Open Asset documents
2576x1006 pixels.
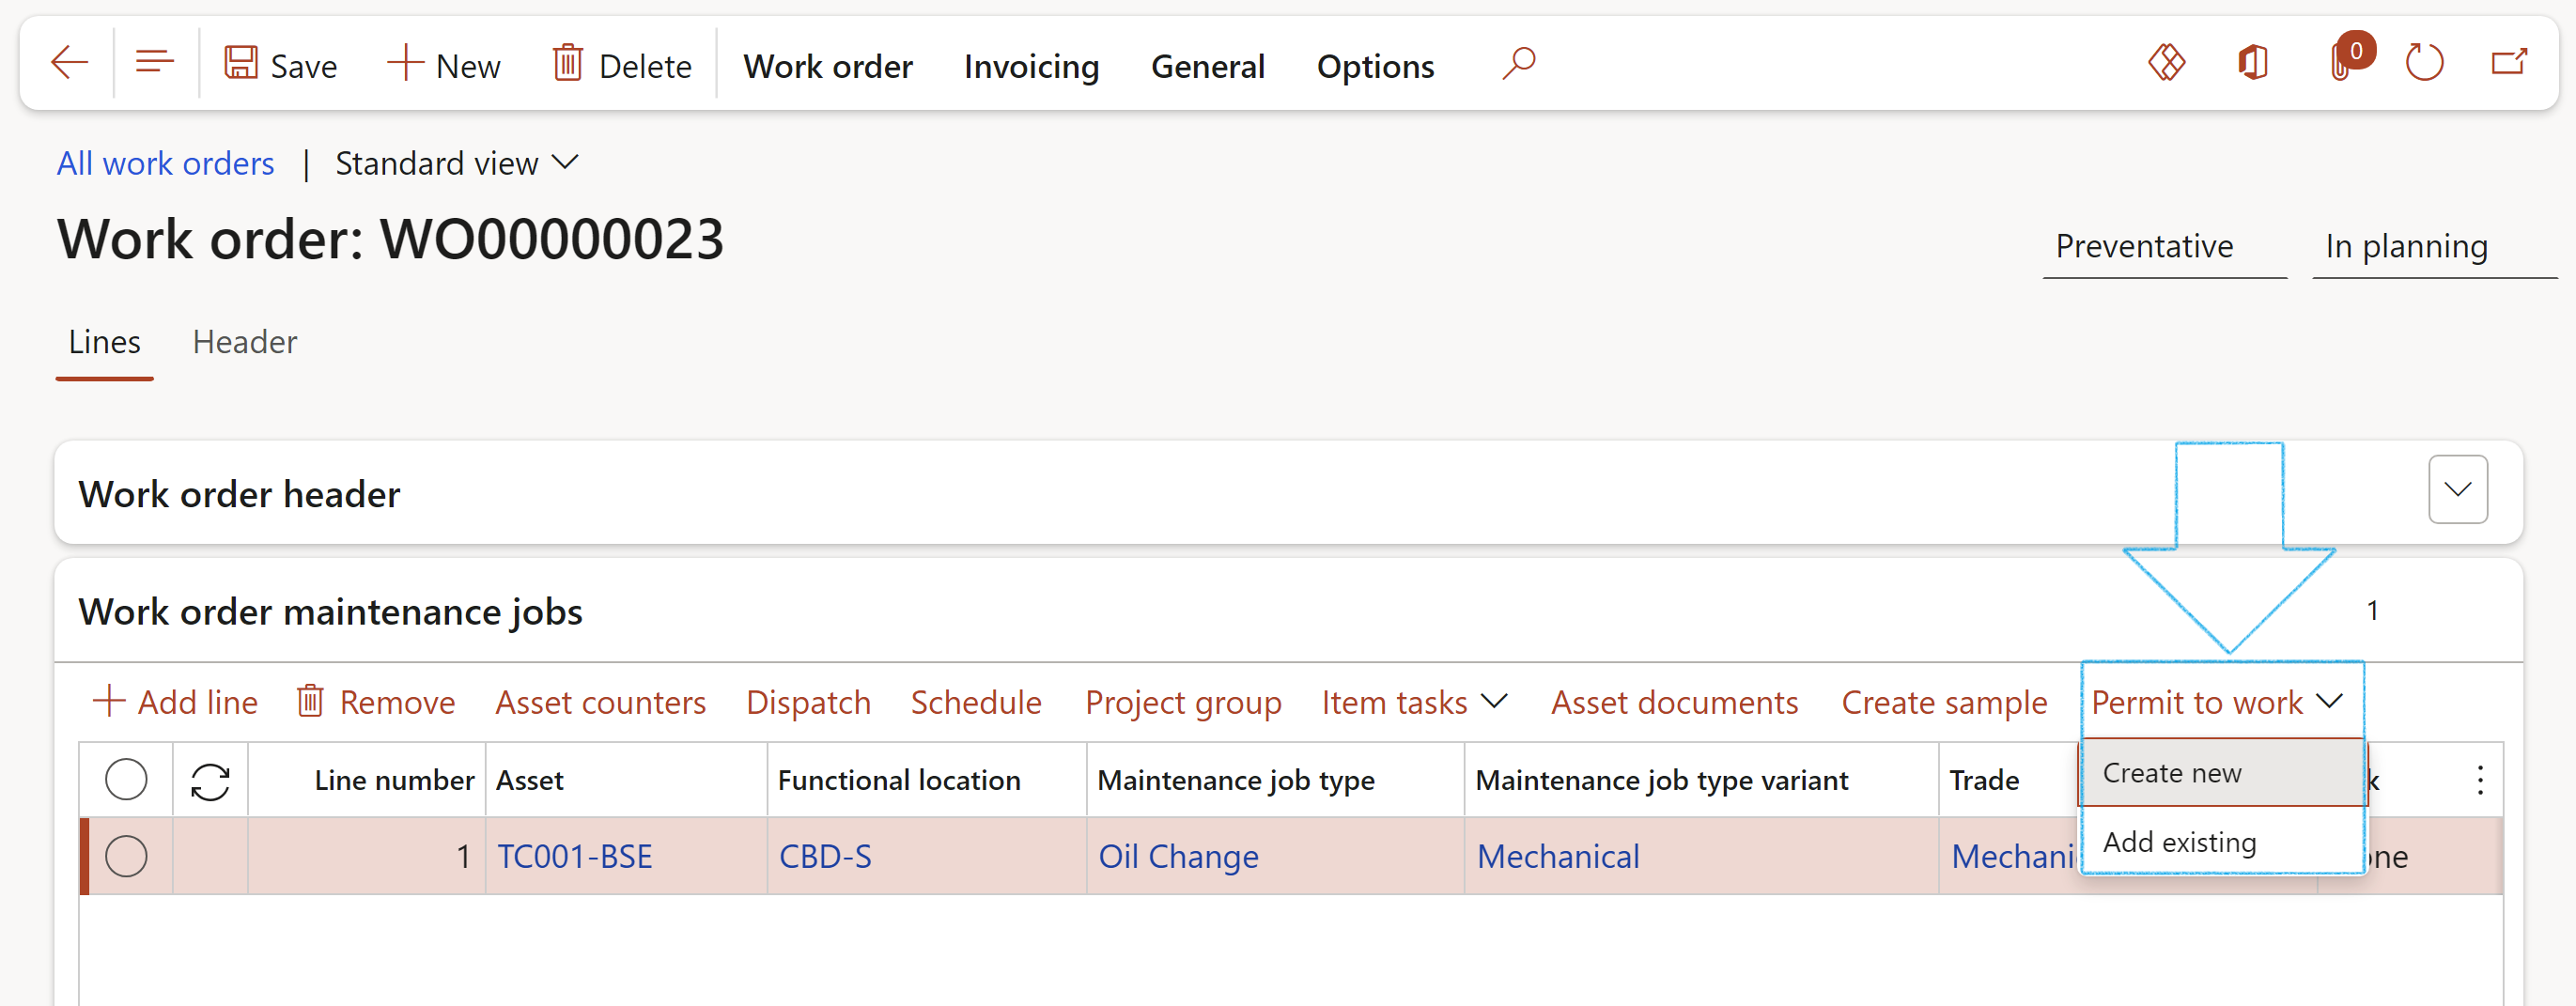(x=1674, y=702)
